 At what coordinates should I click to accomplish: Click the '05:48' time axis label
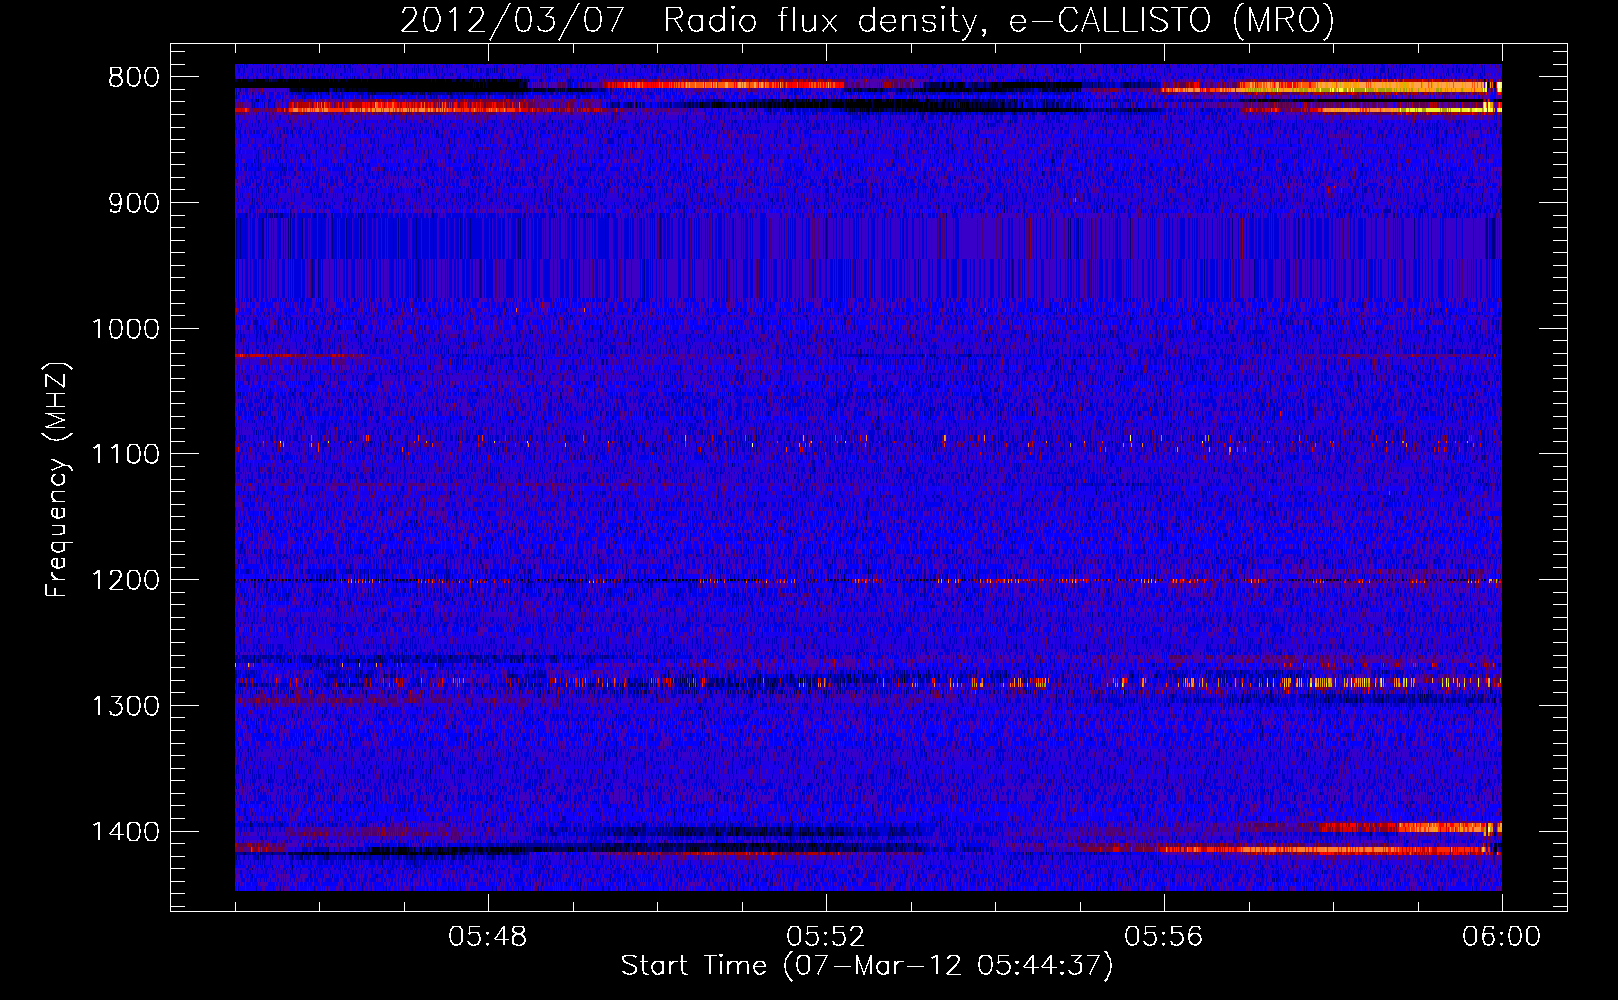pyautogui.click(x=488, y=937)
